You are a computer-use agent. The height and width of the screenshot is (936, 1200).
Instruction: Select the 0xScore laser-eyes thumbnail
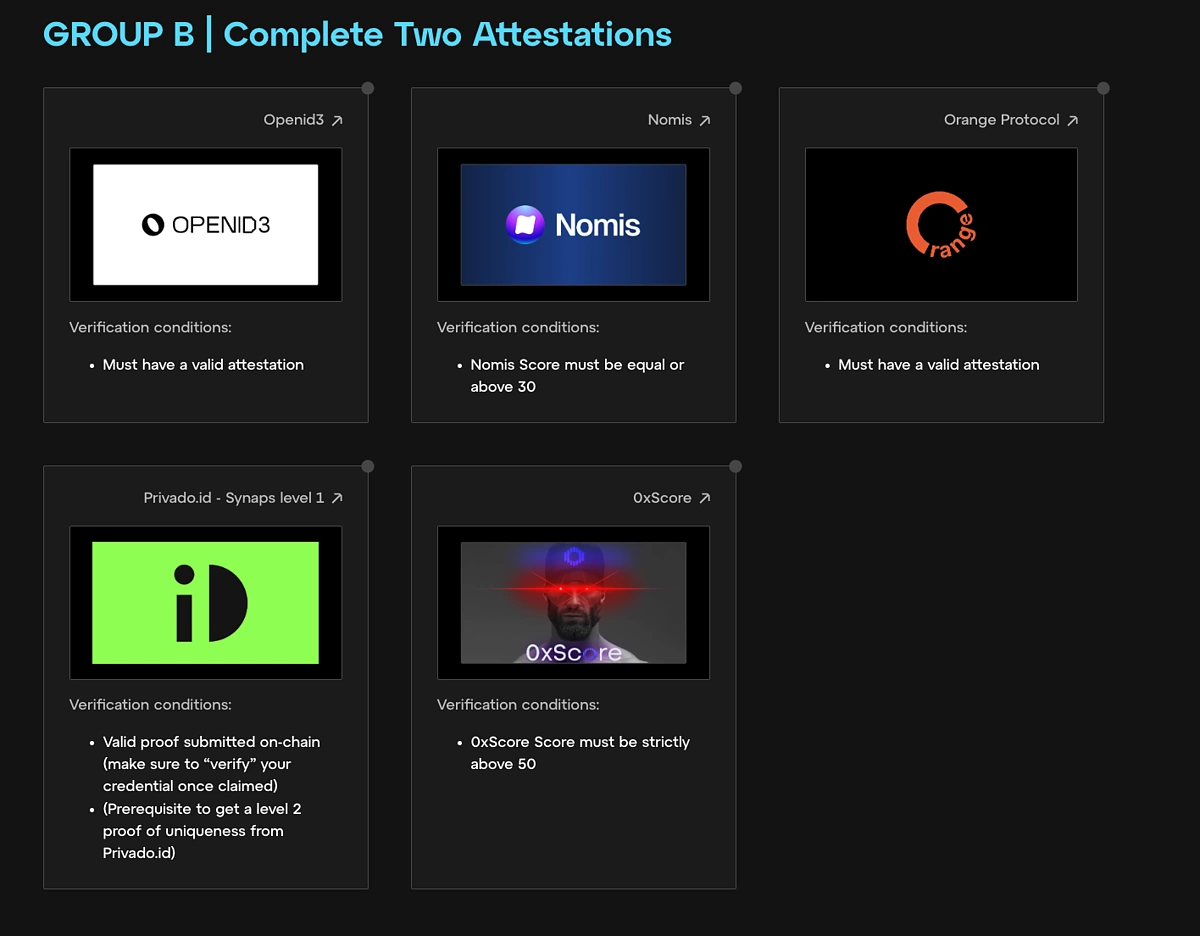574,603
